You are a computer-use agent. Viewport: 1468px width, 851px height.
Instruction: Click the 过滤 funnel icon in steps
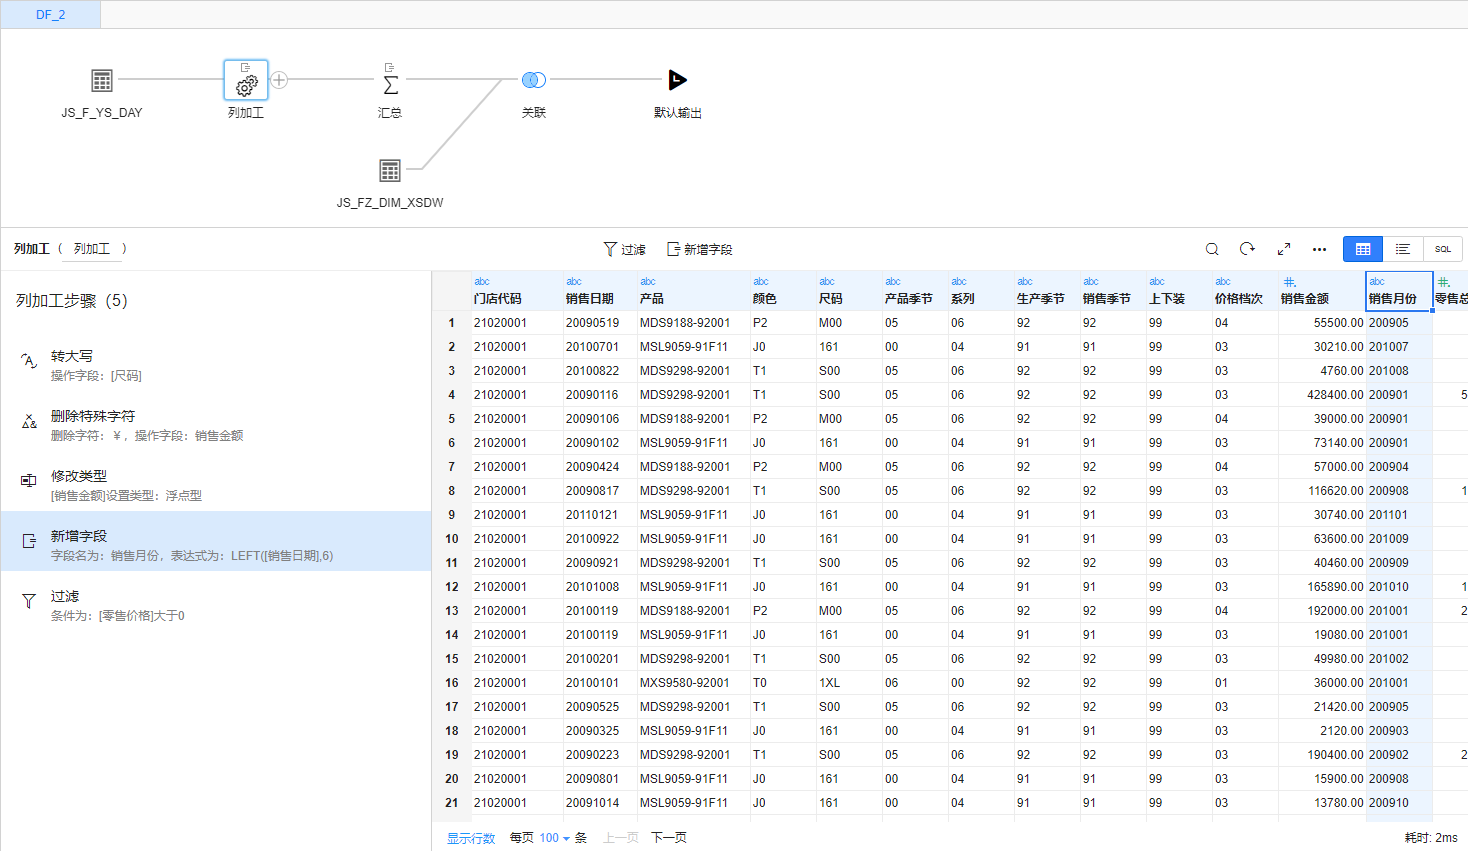pyautogui.click(x=29, y=601)
